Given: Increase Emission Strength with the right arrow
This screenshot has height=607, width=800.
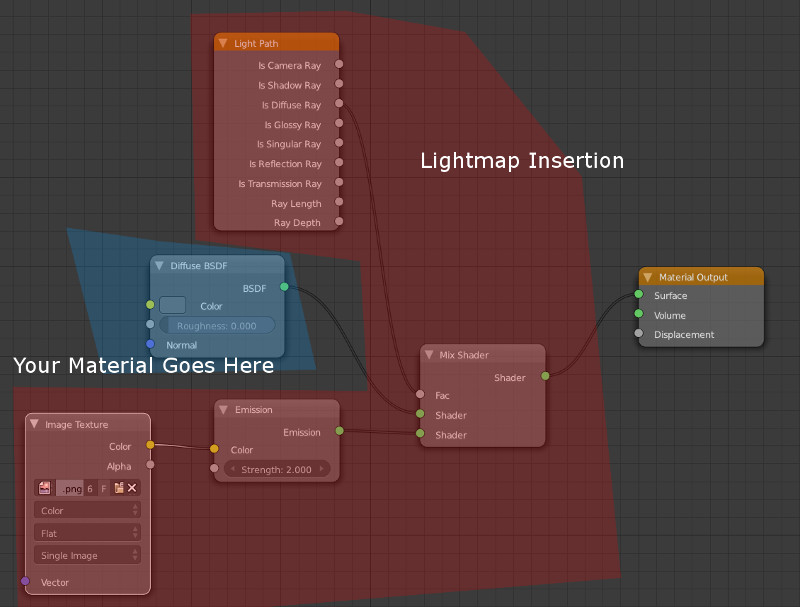Looking at the screenshot, I should pyautogui.click(x=321, y=469).
